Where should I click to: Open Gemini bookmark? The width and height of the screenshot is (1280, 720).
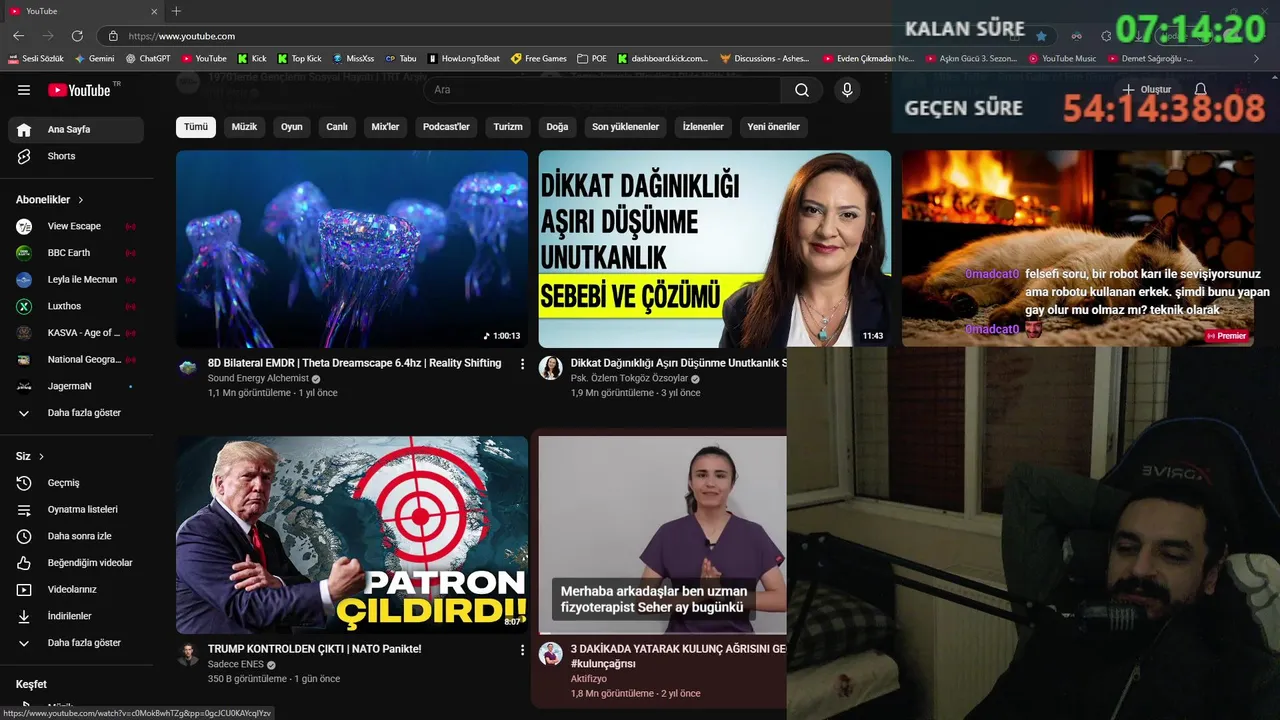point(93,59)
